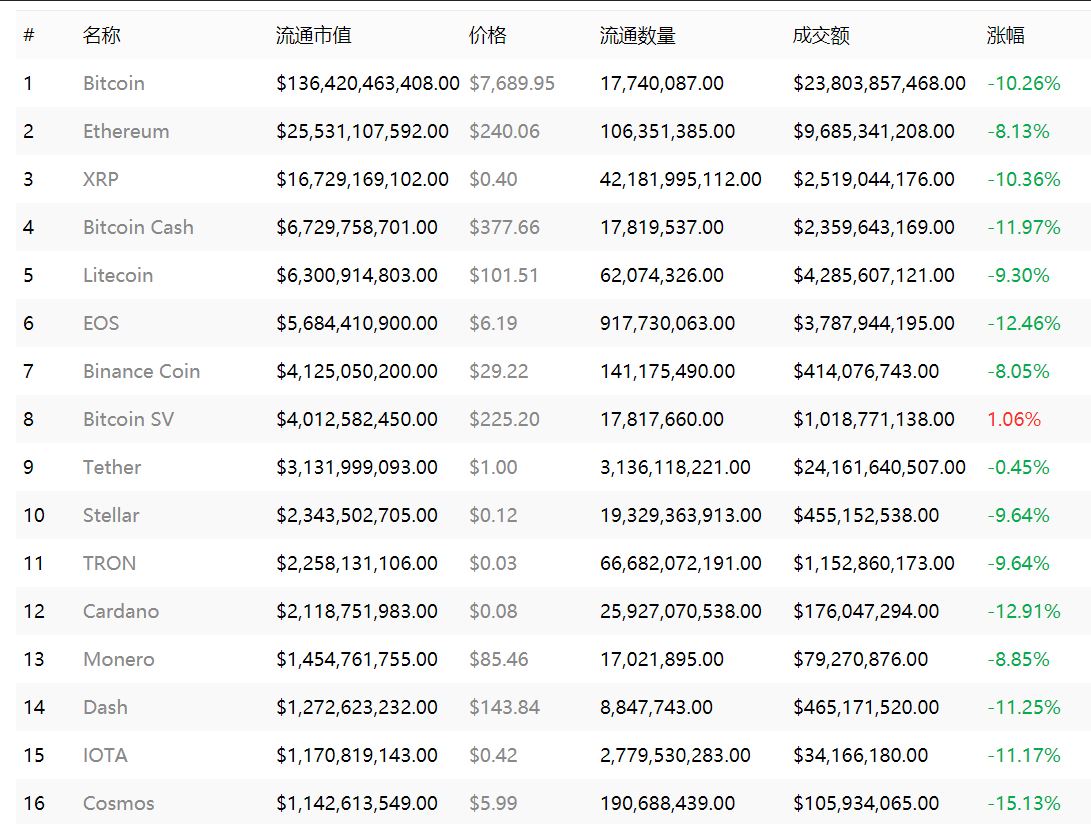Click the EOS name link
The image size is (1091, 824).
click(101, 324)
